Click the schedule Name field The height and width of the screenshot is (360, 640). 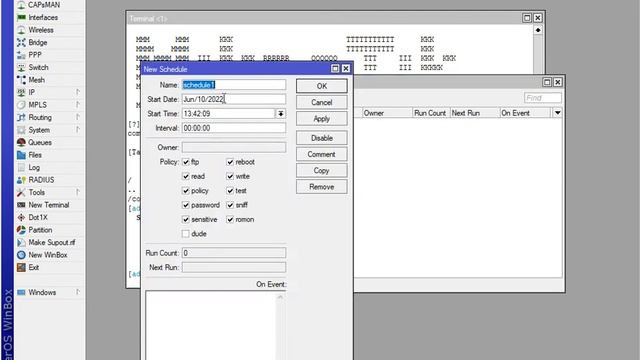click(x=234, y=85)
